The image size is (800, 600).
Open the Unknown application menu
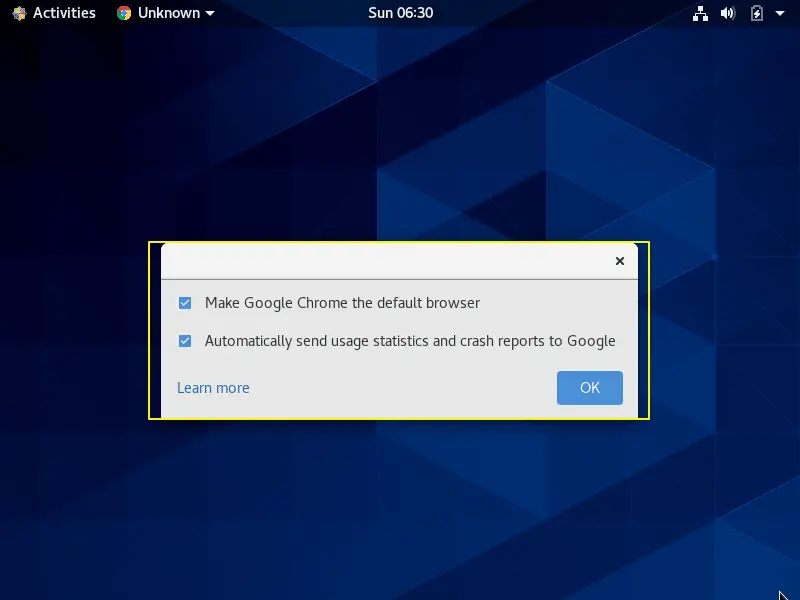(x=165, y=13)
